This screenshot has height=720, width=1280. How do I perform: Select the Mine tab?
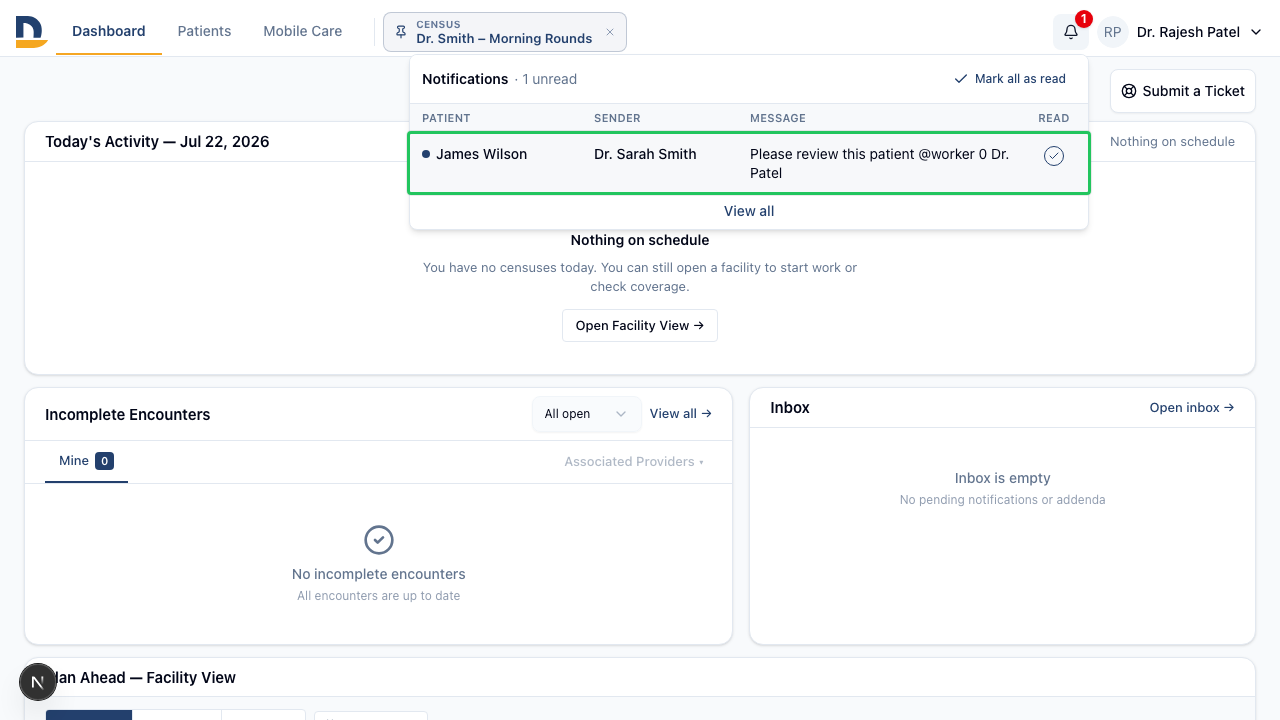pyautogui.click(x=86, y=461)
